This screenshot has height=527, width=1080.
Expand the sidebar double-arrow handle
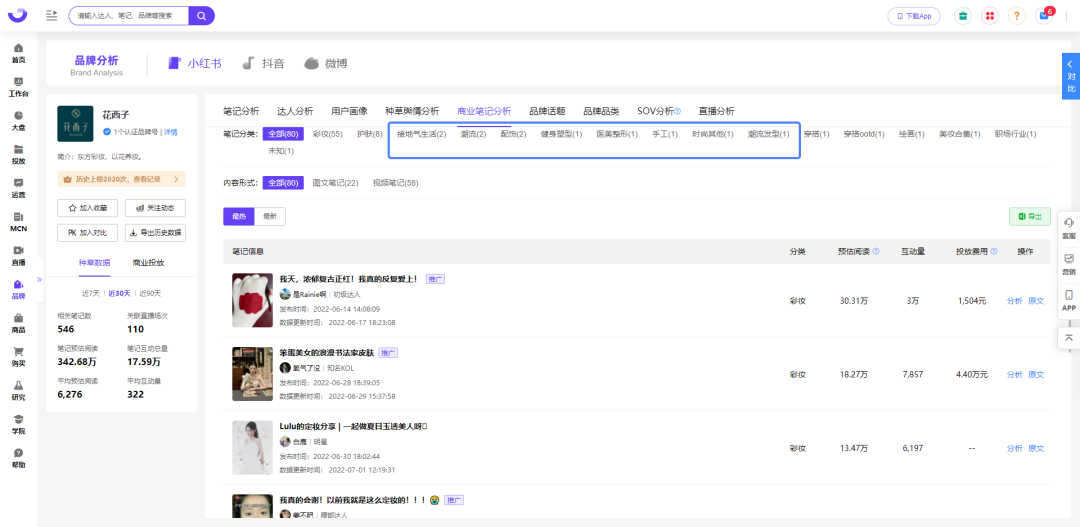pos(39,280)
